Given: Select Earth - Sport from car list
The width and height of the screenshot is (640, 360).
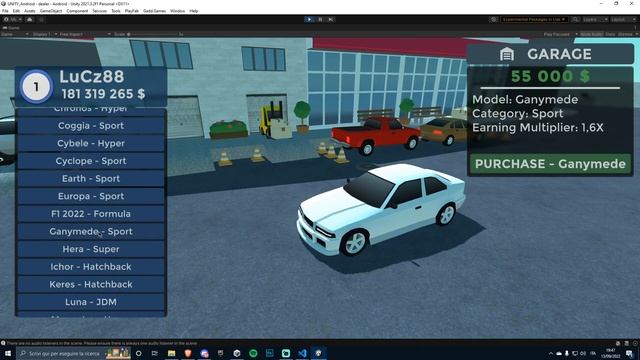Looking at the screenshot, I should (x=91, y=178).
